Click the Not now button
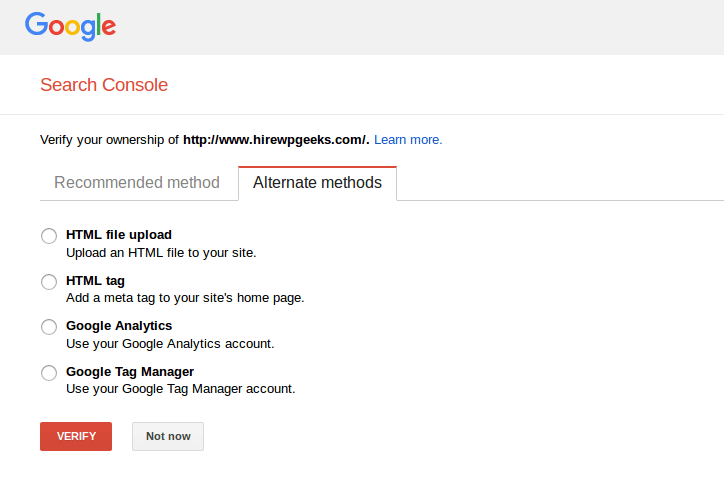This screenshot has height=478, width=724. 168,436
